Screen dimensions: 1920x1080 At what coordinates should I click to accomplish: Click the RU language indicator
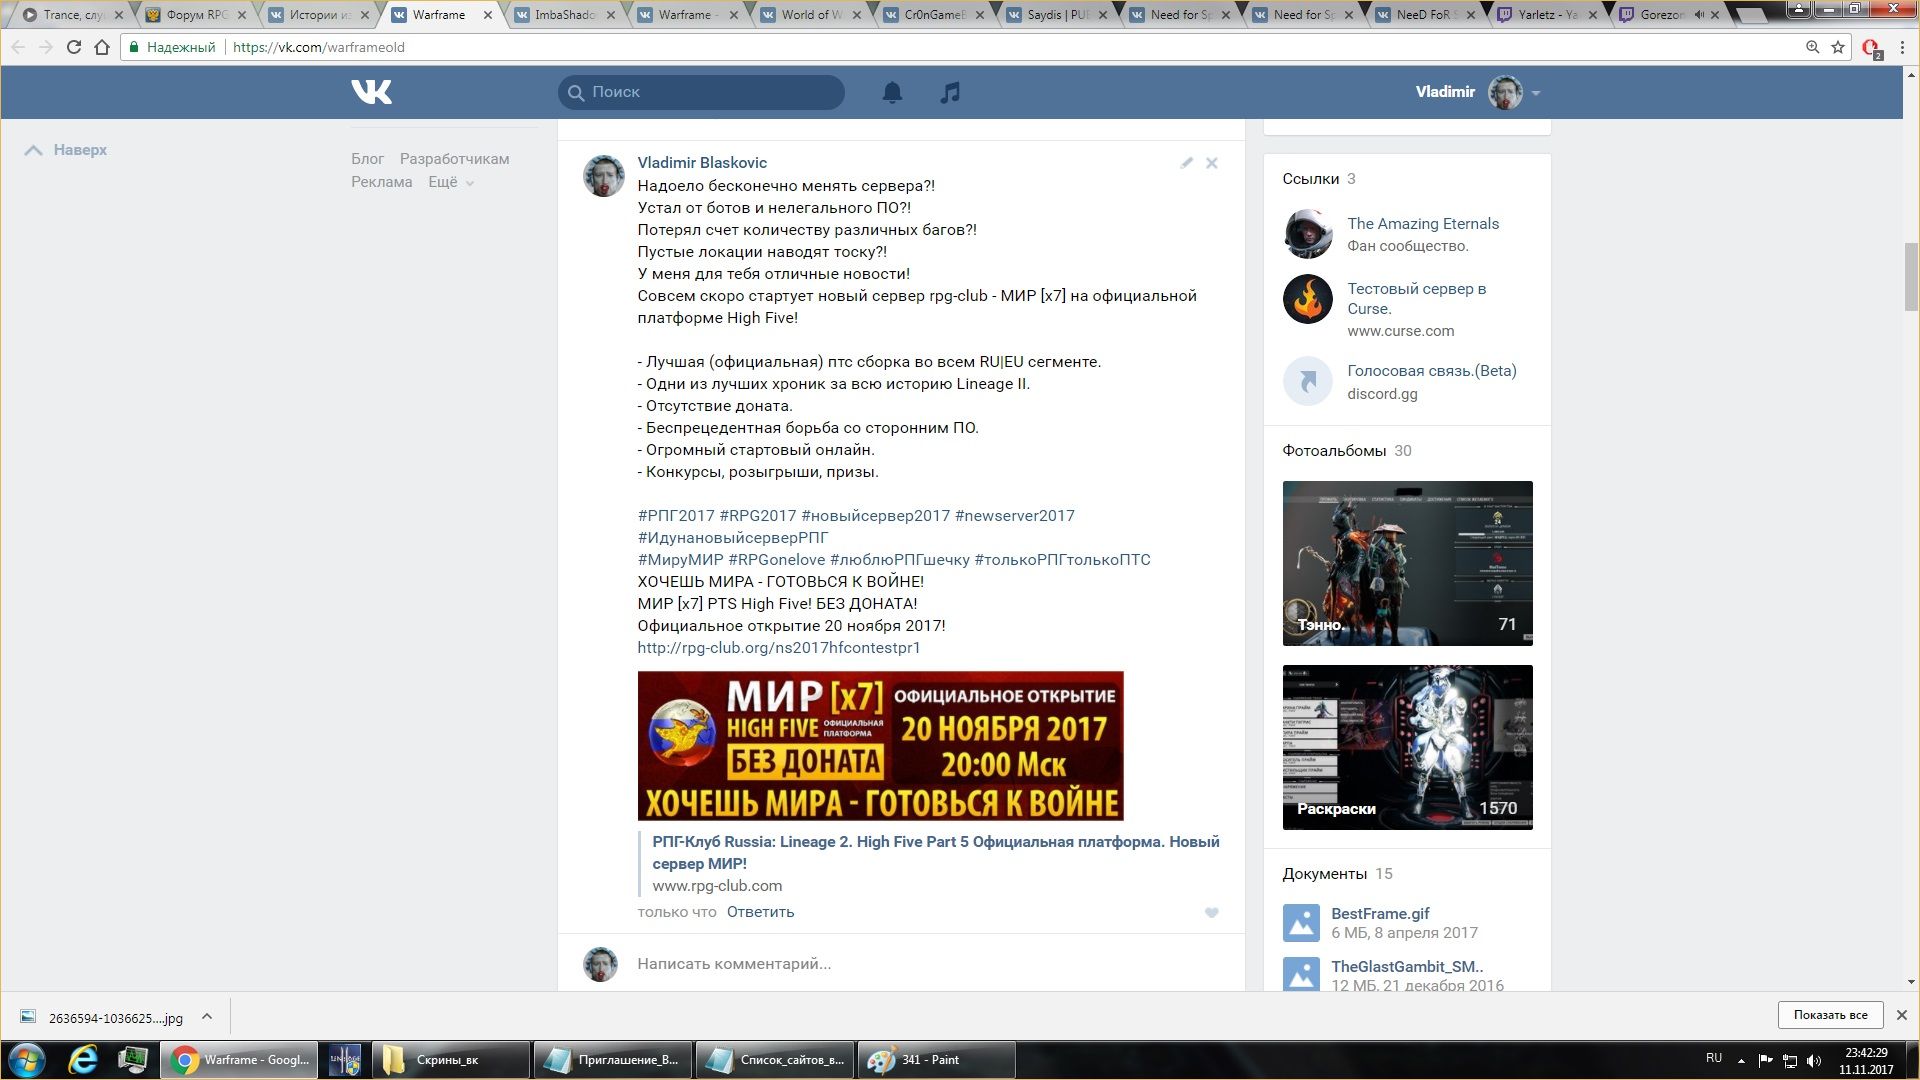[1714, 1058]
